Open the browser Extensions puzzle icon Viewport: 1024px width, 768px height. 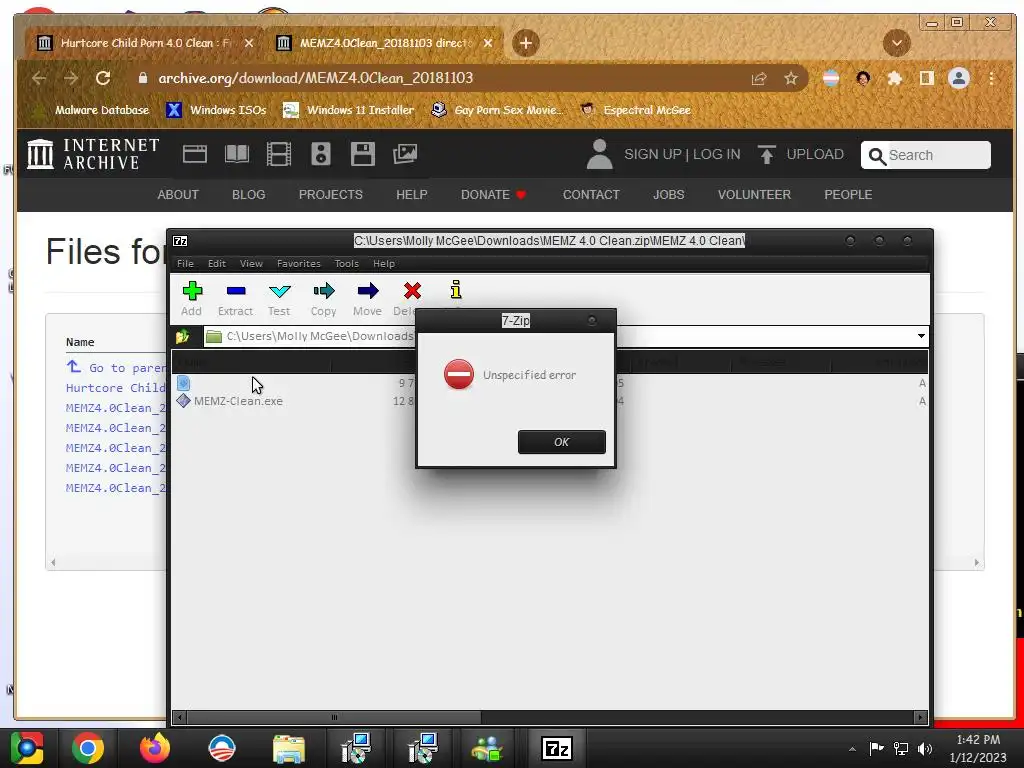click(895, 78)
